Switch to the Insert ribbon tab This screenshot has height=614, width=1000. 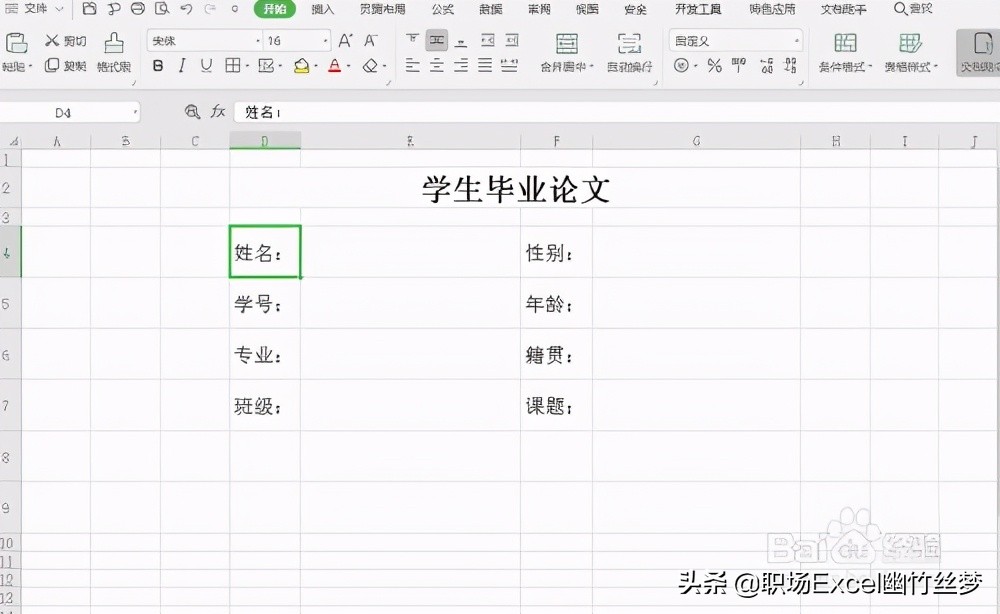(x=321, y=8)
